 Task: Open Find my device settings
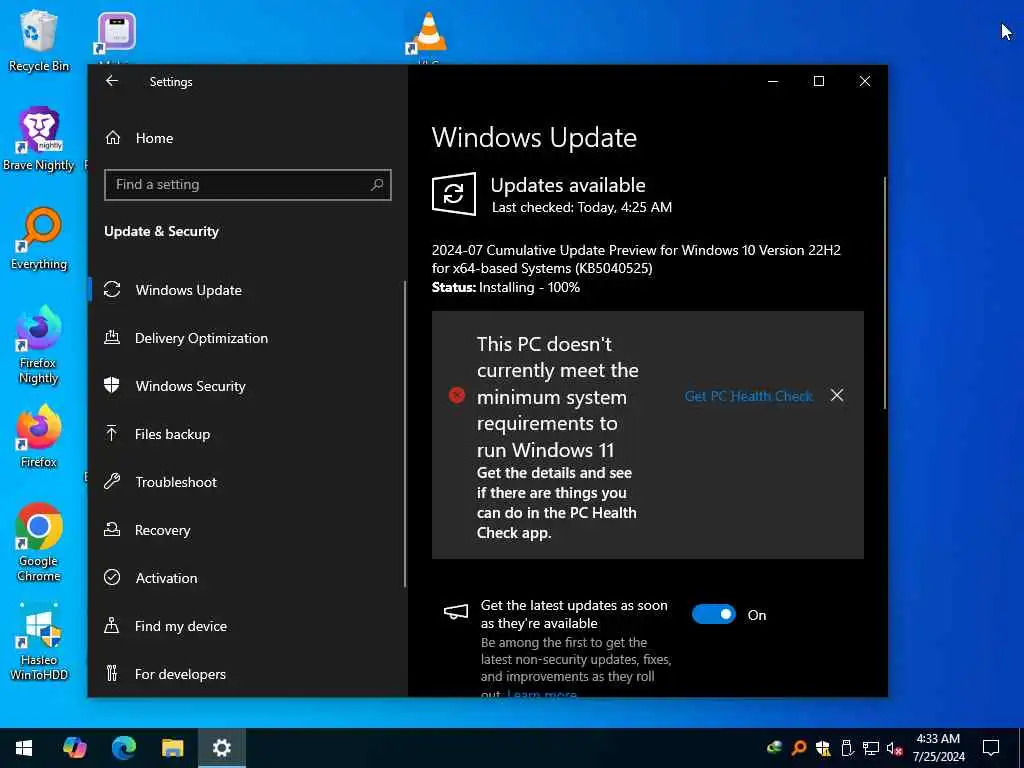(246, 626)
